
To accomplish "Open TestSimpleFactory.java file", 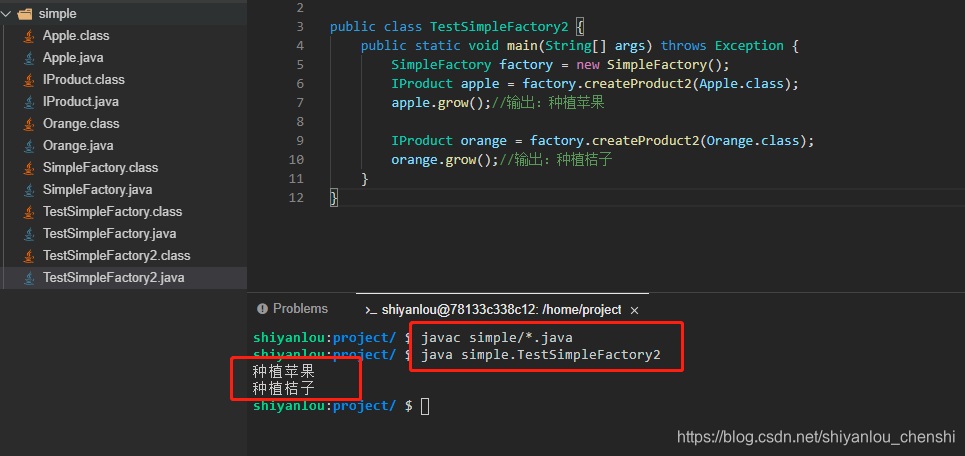I will tap(110, 234).
